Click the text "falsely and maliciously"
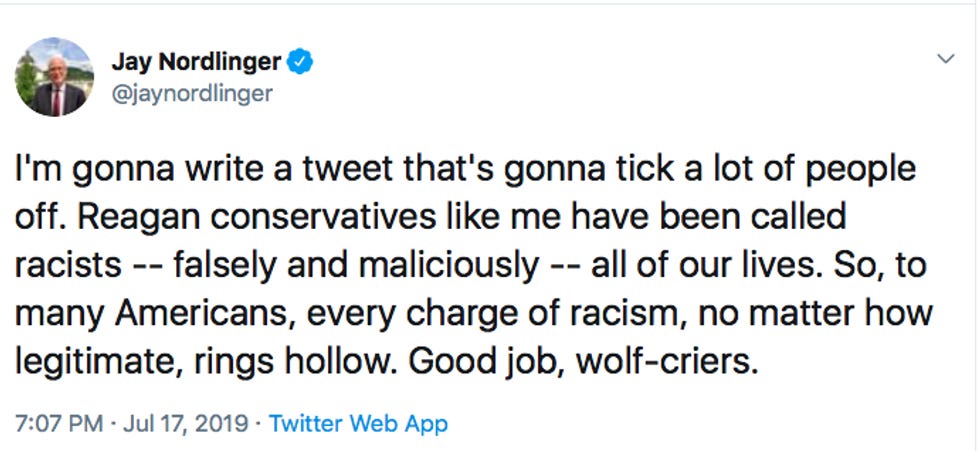 tap(353, 265)
